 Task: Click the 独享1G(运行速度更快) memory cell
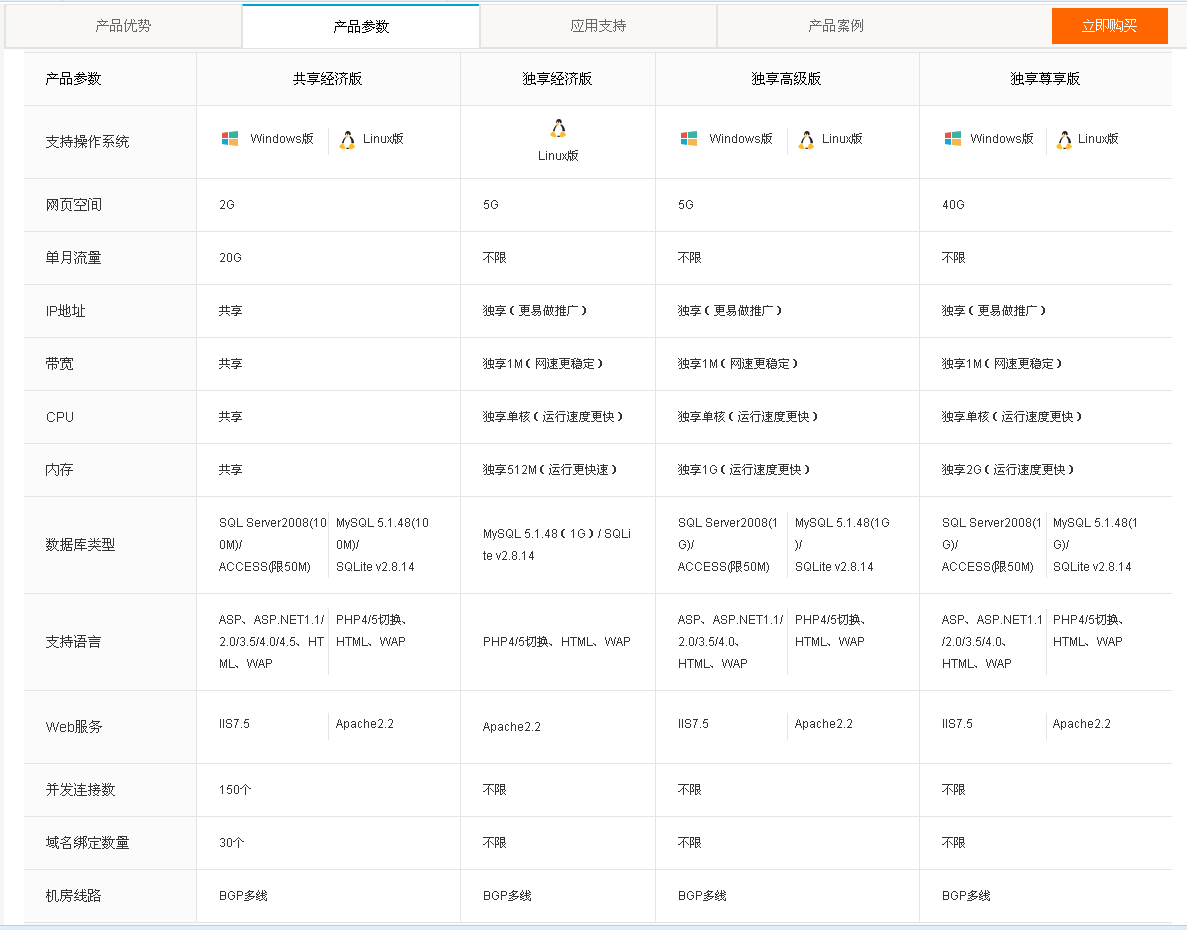click(x=743, y=469)
